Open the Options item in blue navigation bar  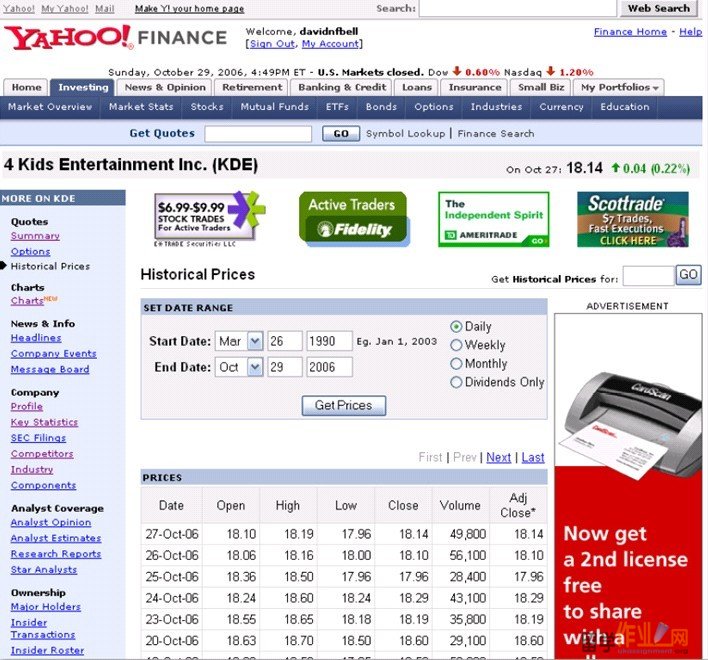434,107
